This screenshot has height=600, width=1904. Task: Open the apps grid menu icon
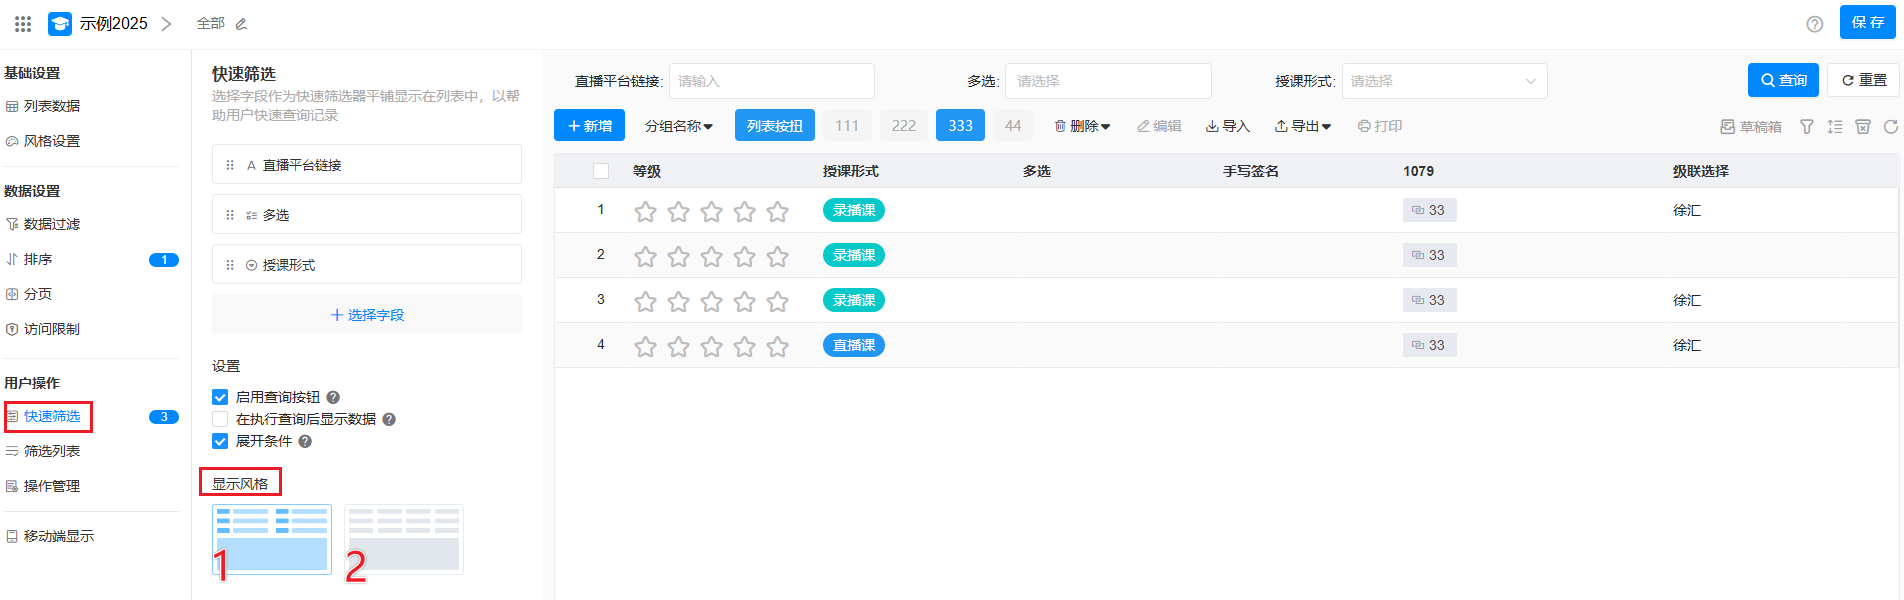[23, 23]
